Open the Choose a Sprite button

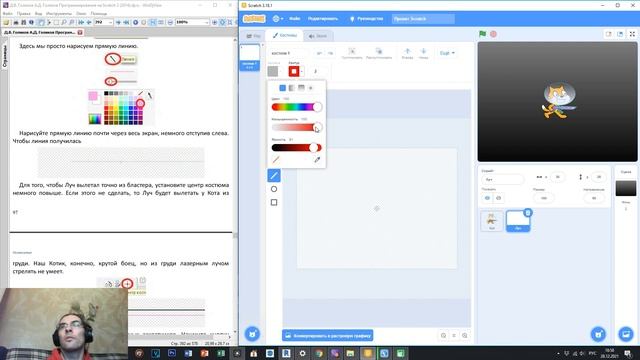[x=598, y=334]
